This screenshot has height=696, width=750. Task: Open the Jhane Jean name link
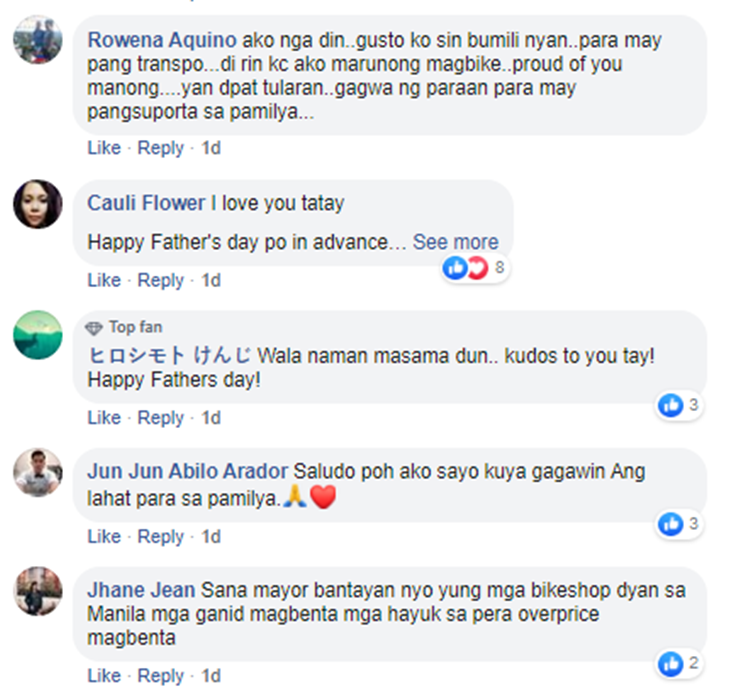click(x=141, y=590)
